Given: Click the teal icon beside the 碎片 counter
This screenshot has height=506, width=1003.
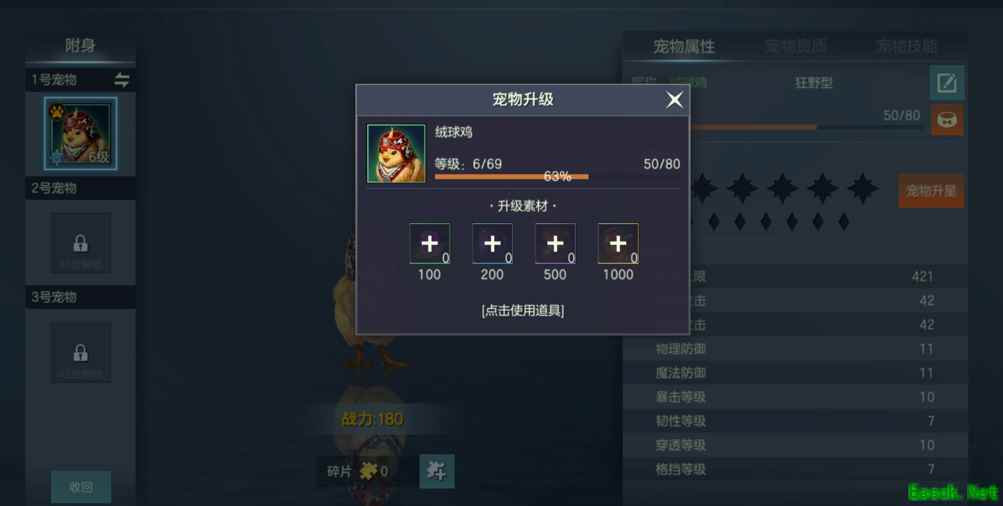Looking at the screenshot, I should pos(437,471).
